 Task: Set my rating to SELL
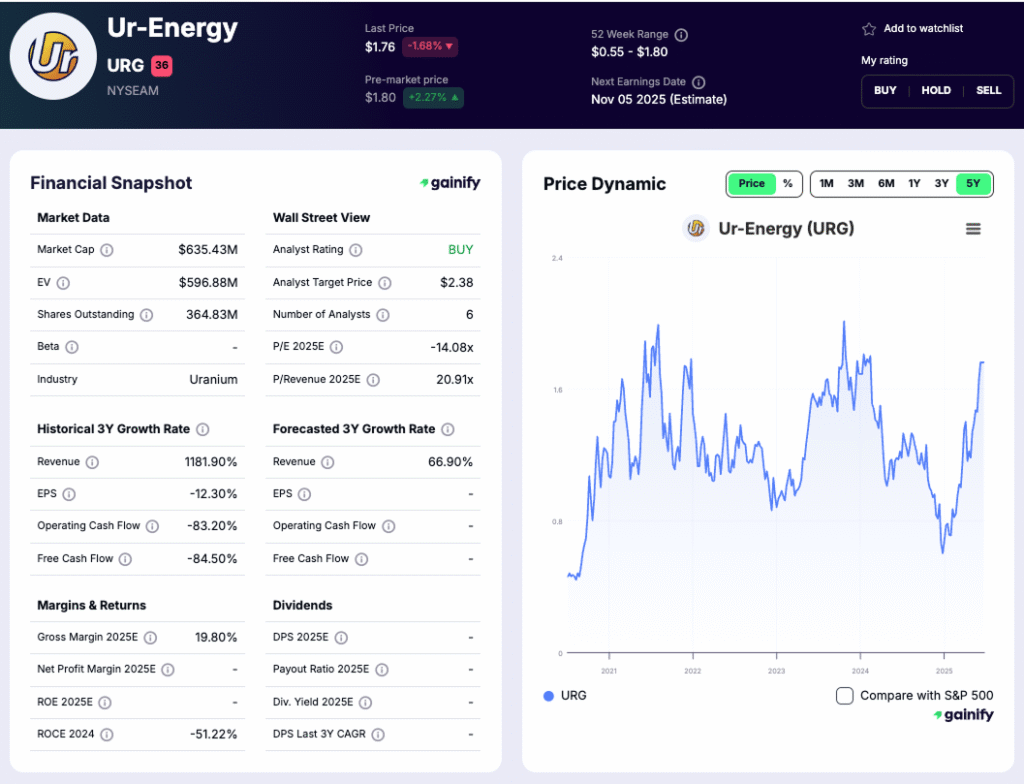[x=988, y=91]
